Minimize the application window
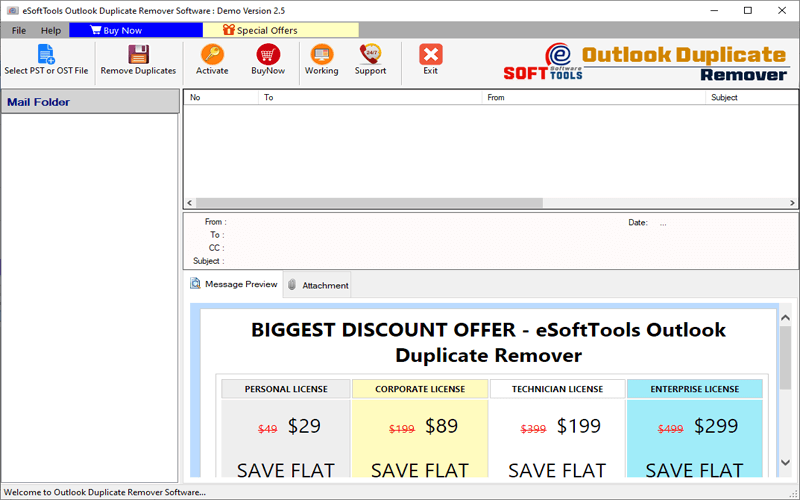The width and height of the screenshot is (800, 500). [714, 11]
